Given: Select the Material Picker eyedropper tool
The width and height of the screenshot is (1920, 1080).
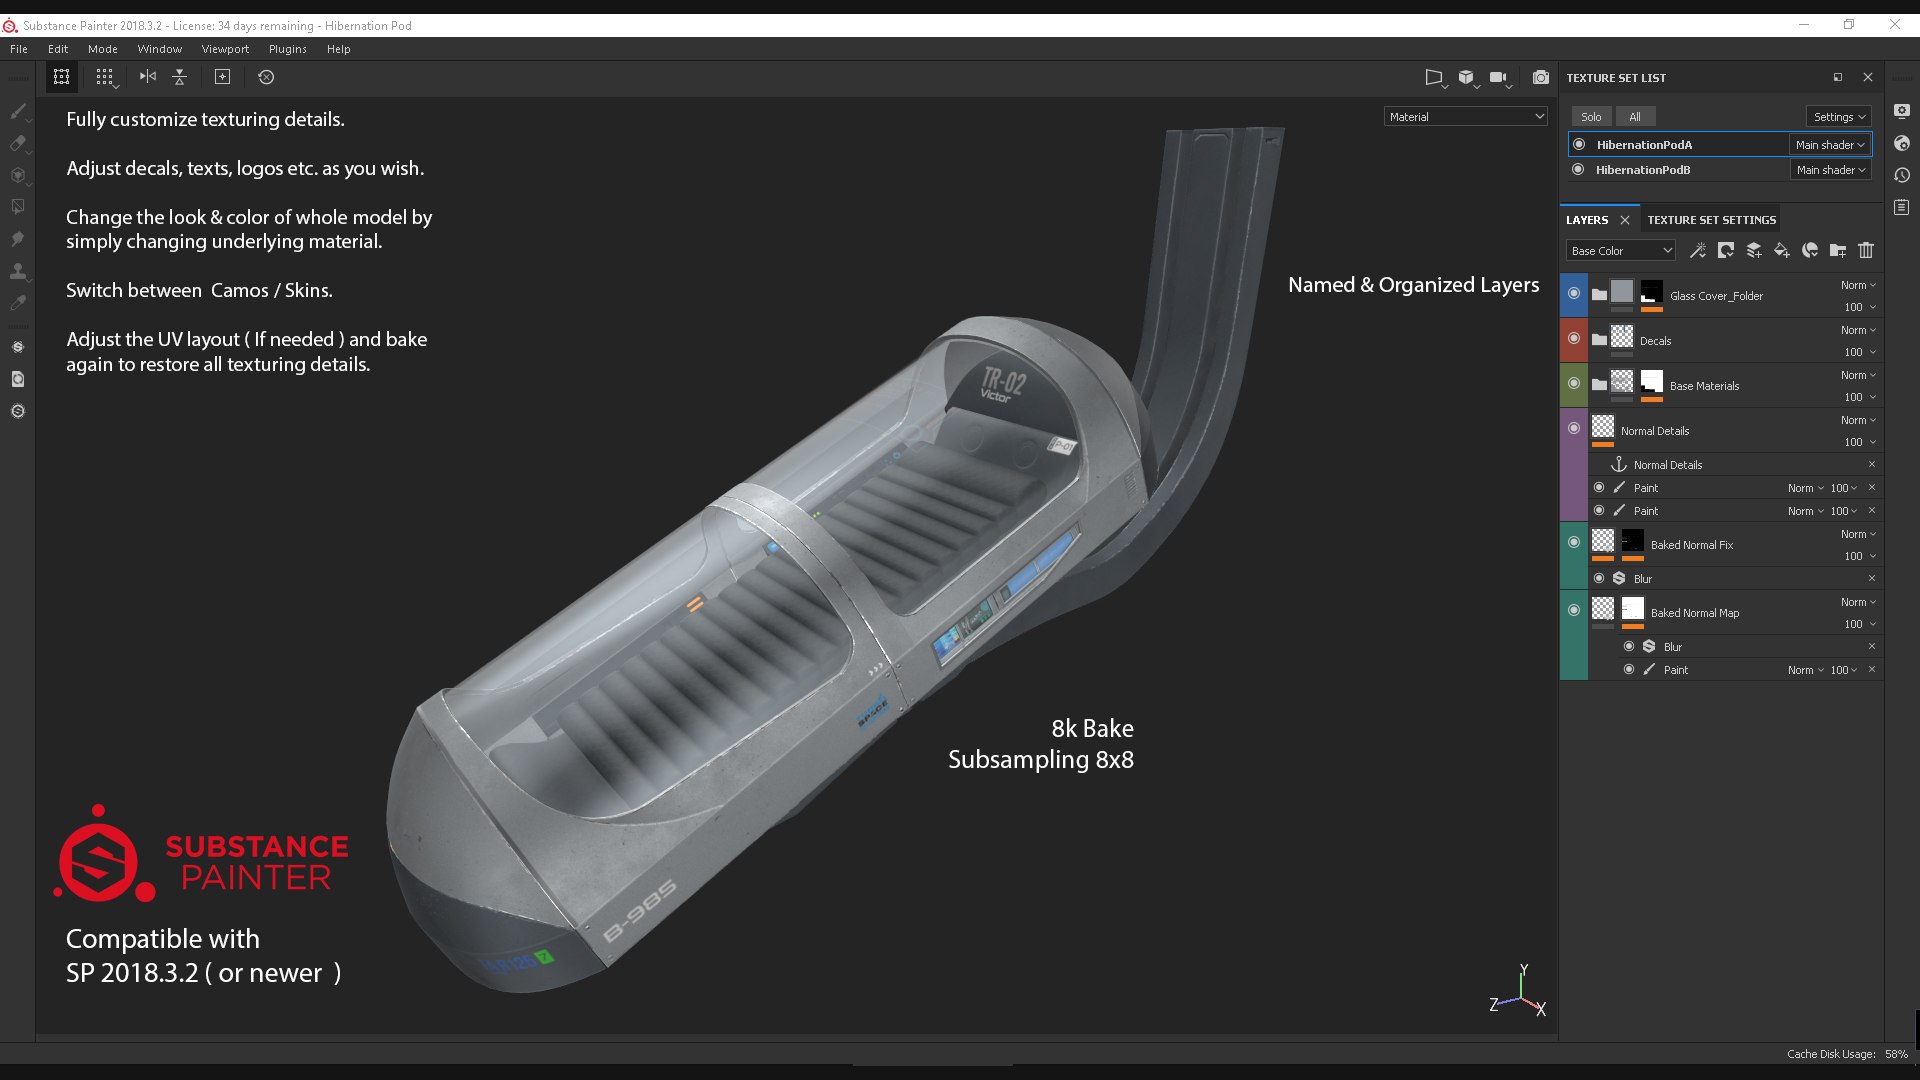Looking at the screenshot, I should click(x=18, y=303).
